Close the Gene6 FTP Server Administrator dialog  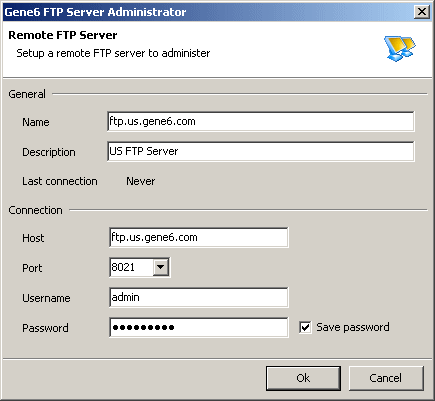422,12
